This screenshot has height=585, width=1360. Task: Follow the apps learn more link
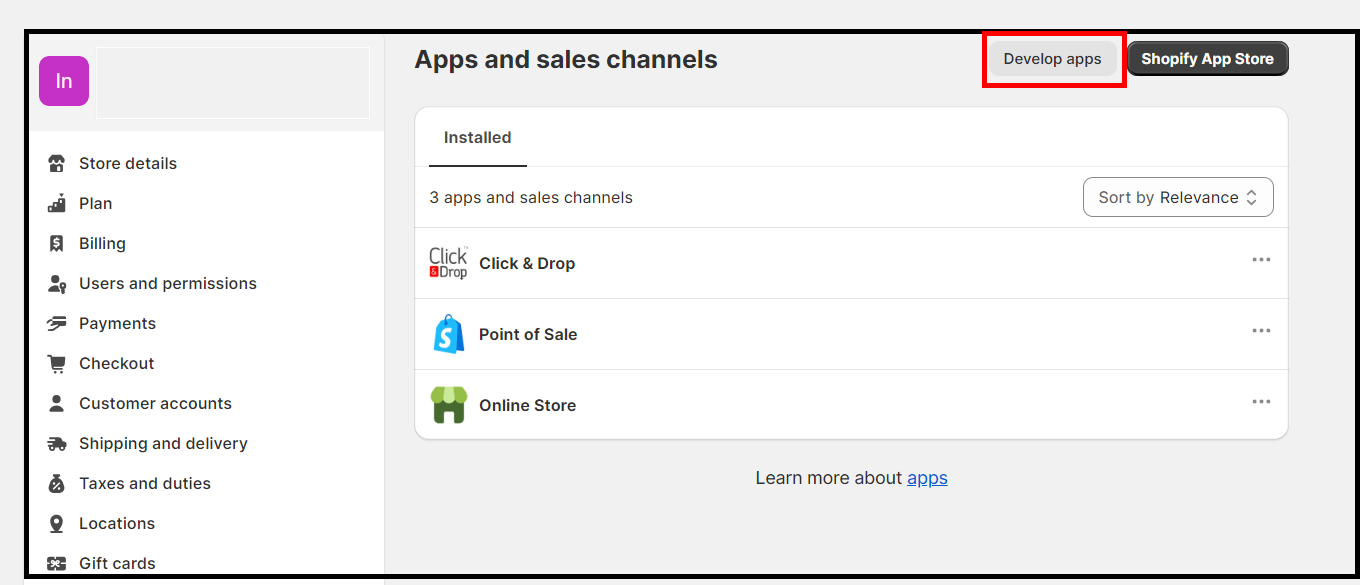tap(927, 477)
